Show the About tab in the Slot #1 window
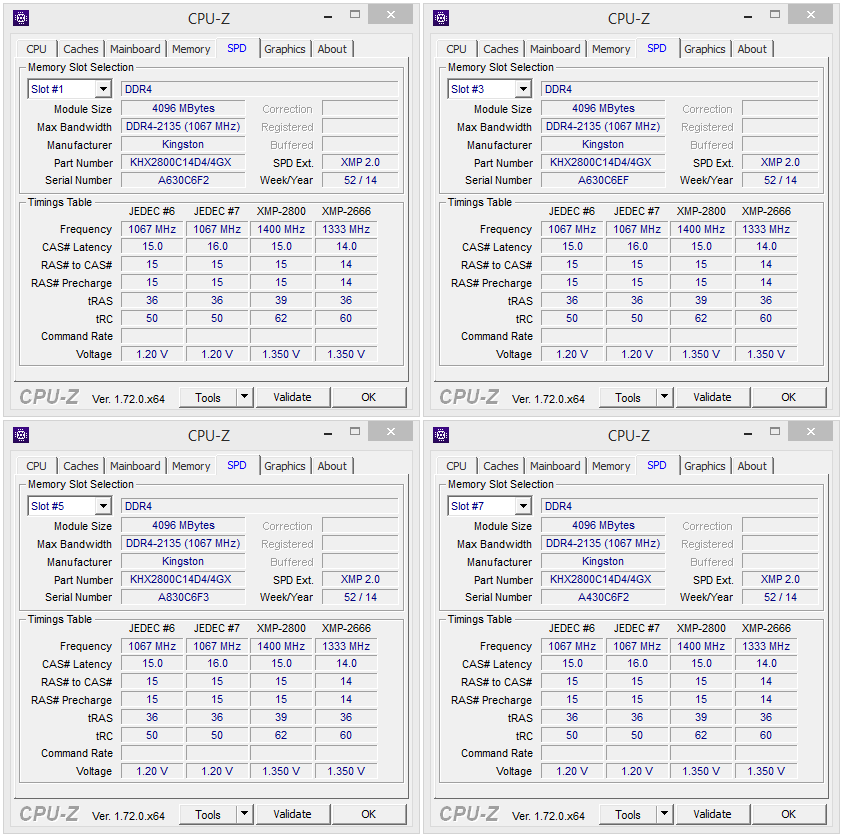This screenshot has height=839, width=844. click(x=332, y=49)
